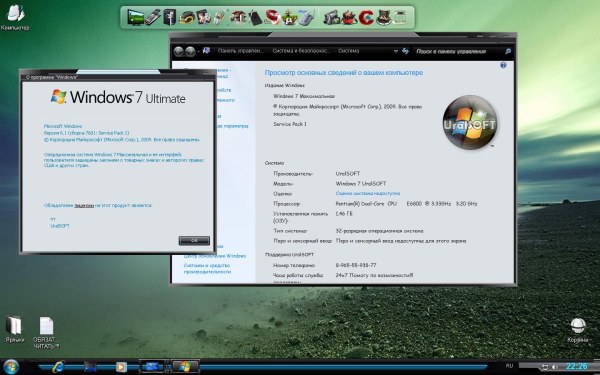600x375 pixels.
Task: Open the media player taskbar icon
Action: pos(121,367)
